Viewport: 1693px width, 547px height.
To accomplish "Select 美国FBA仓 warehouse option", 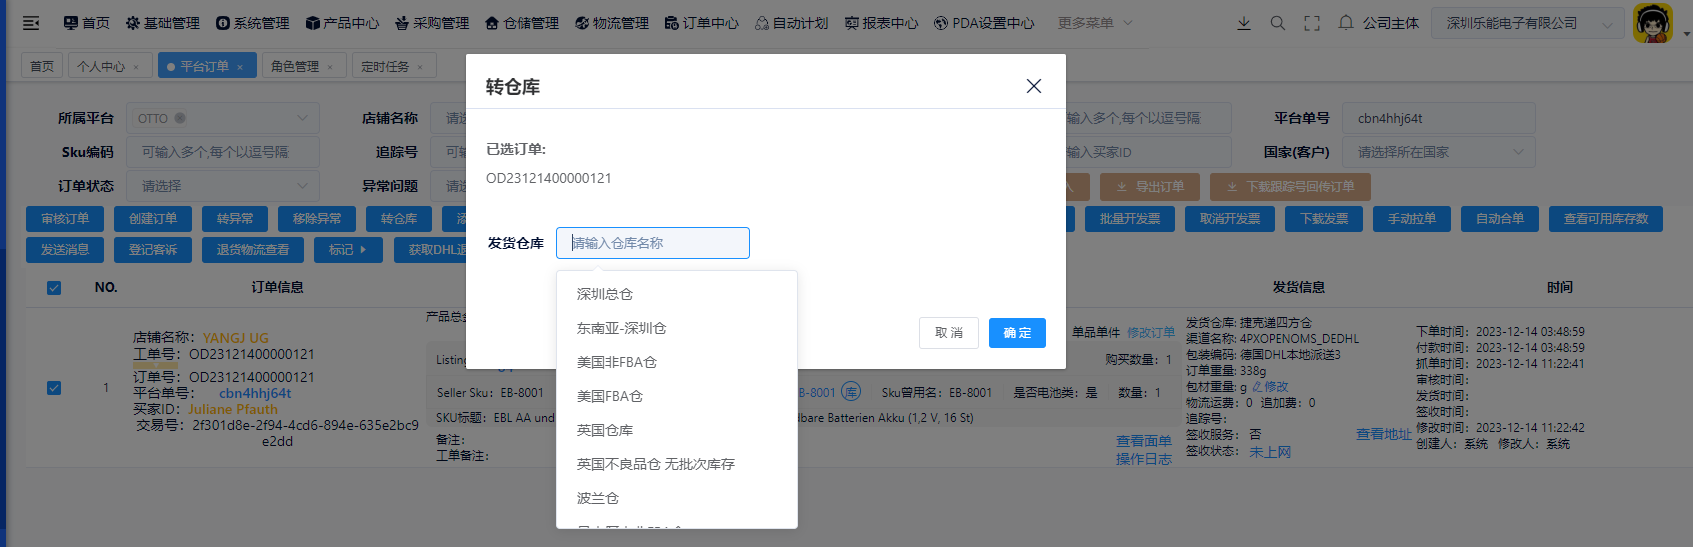I will [677, 396].
